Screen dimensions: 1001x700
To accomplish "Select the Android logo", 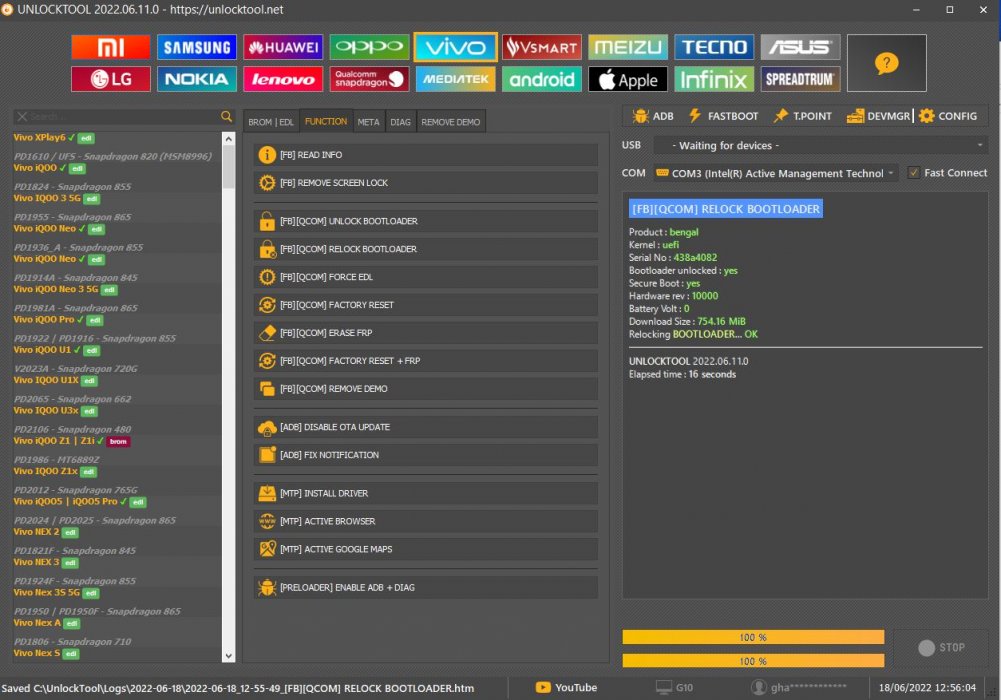I will tap(542, 79).
